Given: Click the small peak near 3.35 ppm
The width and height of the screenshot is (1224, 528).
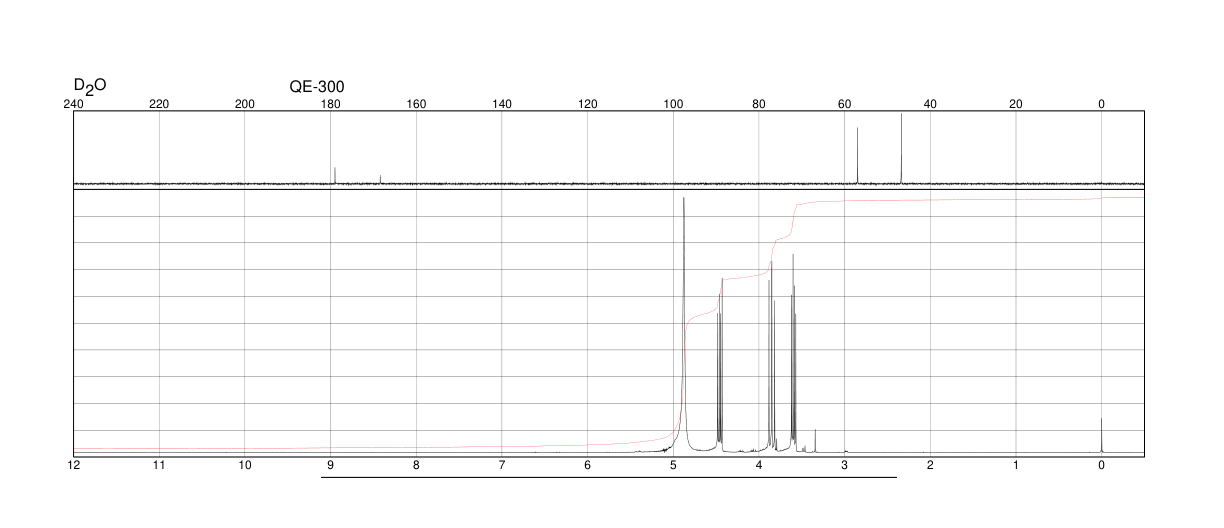Looking at the screenshot, I should coord(815,441).
